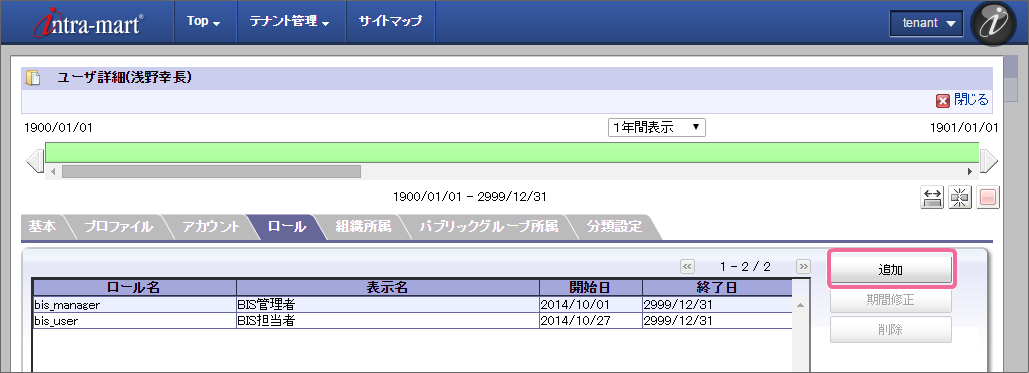The height and width of the screenshot is (373, 1029).
Task: Click the green period timeline bar
Action: click(x=512, y=153)
